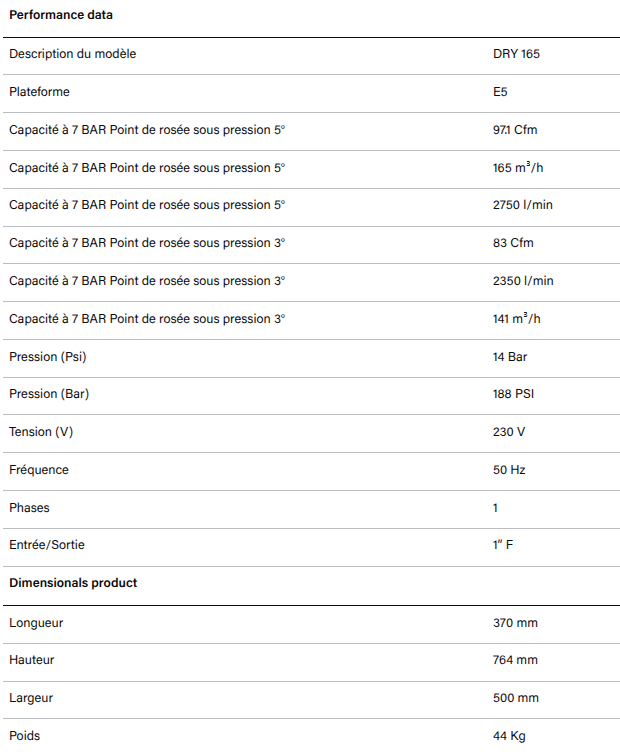620x755 pixels.
Task: Click the "141 m³/h" capacity value
Action: (x=516, y=318)
